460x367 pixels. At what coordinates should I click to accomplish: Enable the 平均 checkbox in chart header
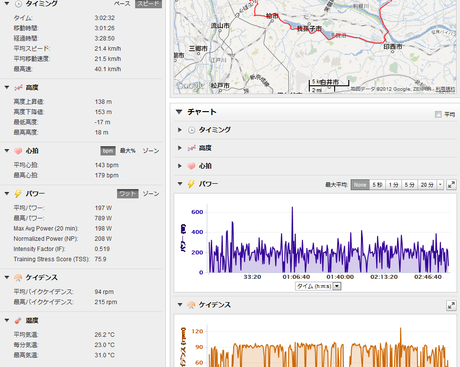point(438,114)
